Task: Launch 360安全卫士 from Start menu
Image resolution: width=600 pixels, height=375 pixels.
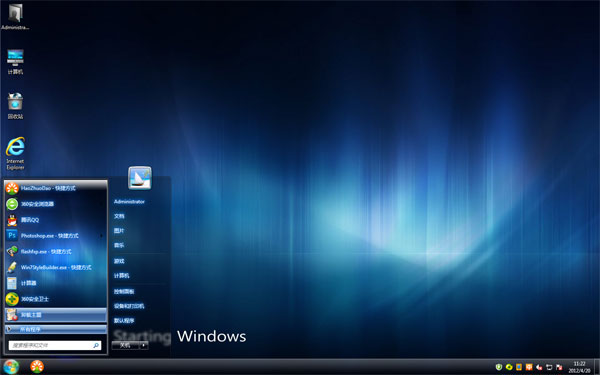Action: tap(56, 299)
